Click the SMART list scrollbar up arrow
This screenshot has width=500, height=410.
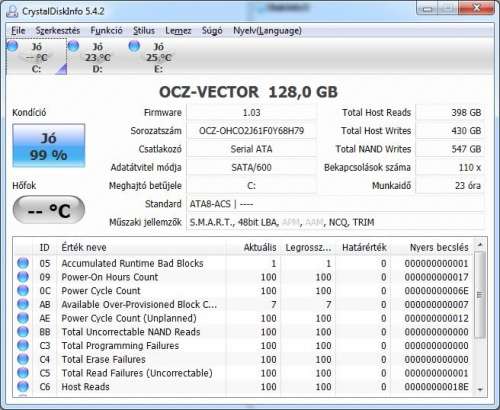[480, 245]
